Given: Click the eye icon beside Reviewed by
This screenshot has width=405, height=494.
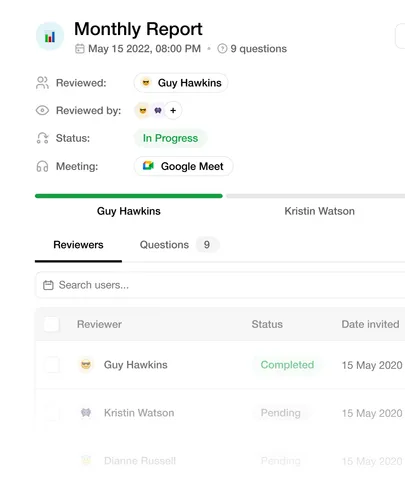Looking at the screenshot, I should click(42, 111).
